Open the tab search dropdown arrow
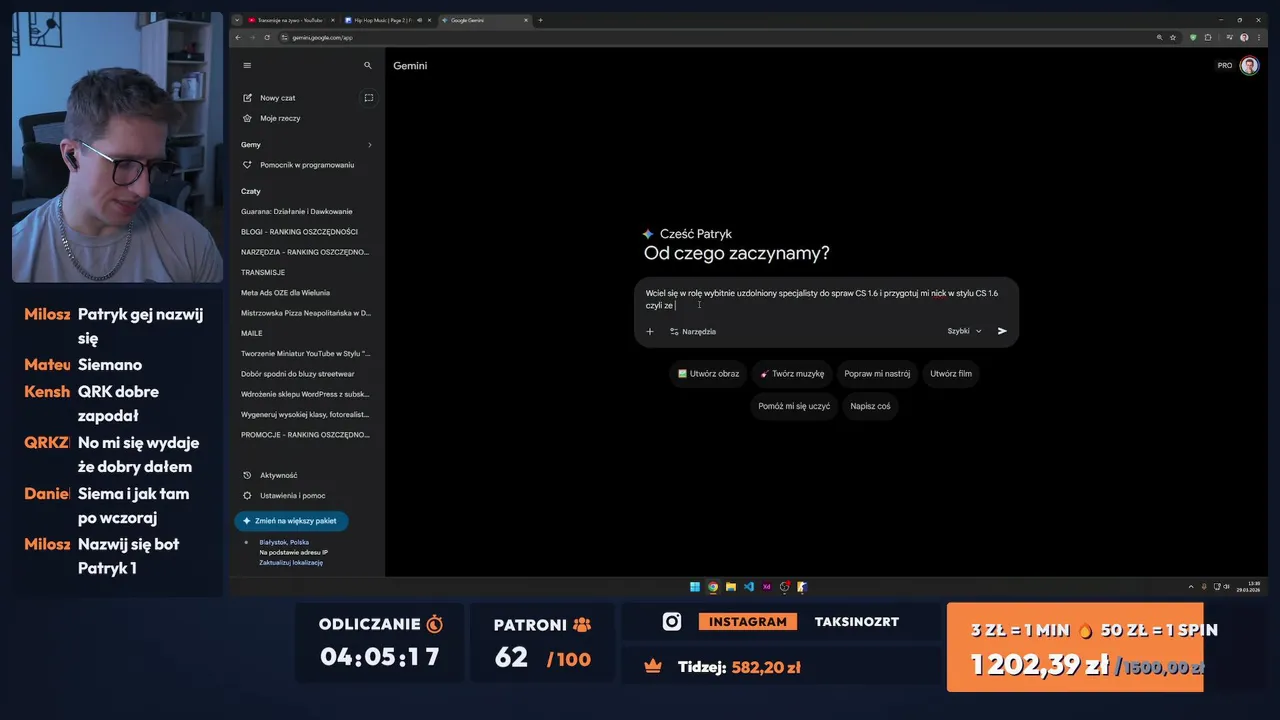 click(237, 20)
